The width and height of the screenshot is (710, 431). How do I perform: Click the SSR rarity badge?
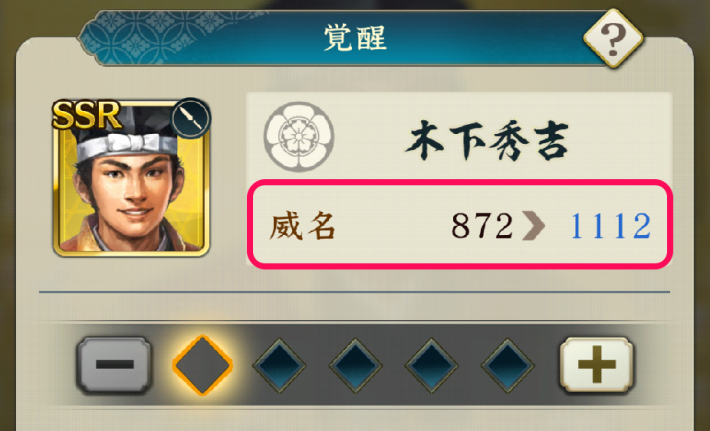(x=86, y=115)
